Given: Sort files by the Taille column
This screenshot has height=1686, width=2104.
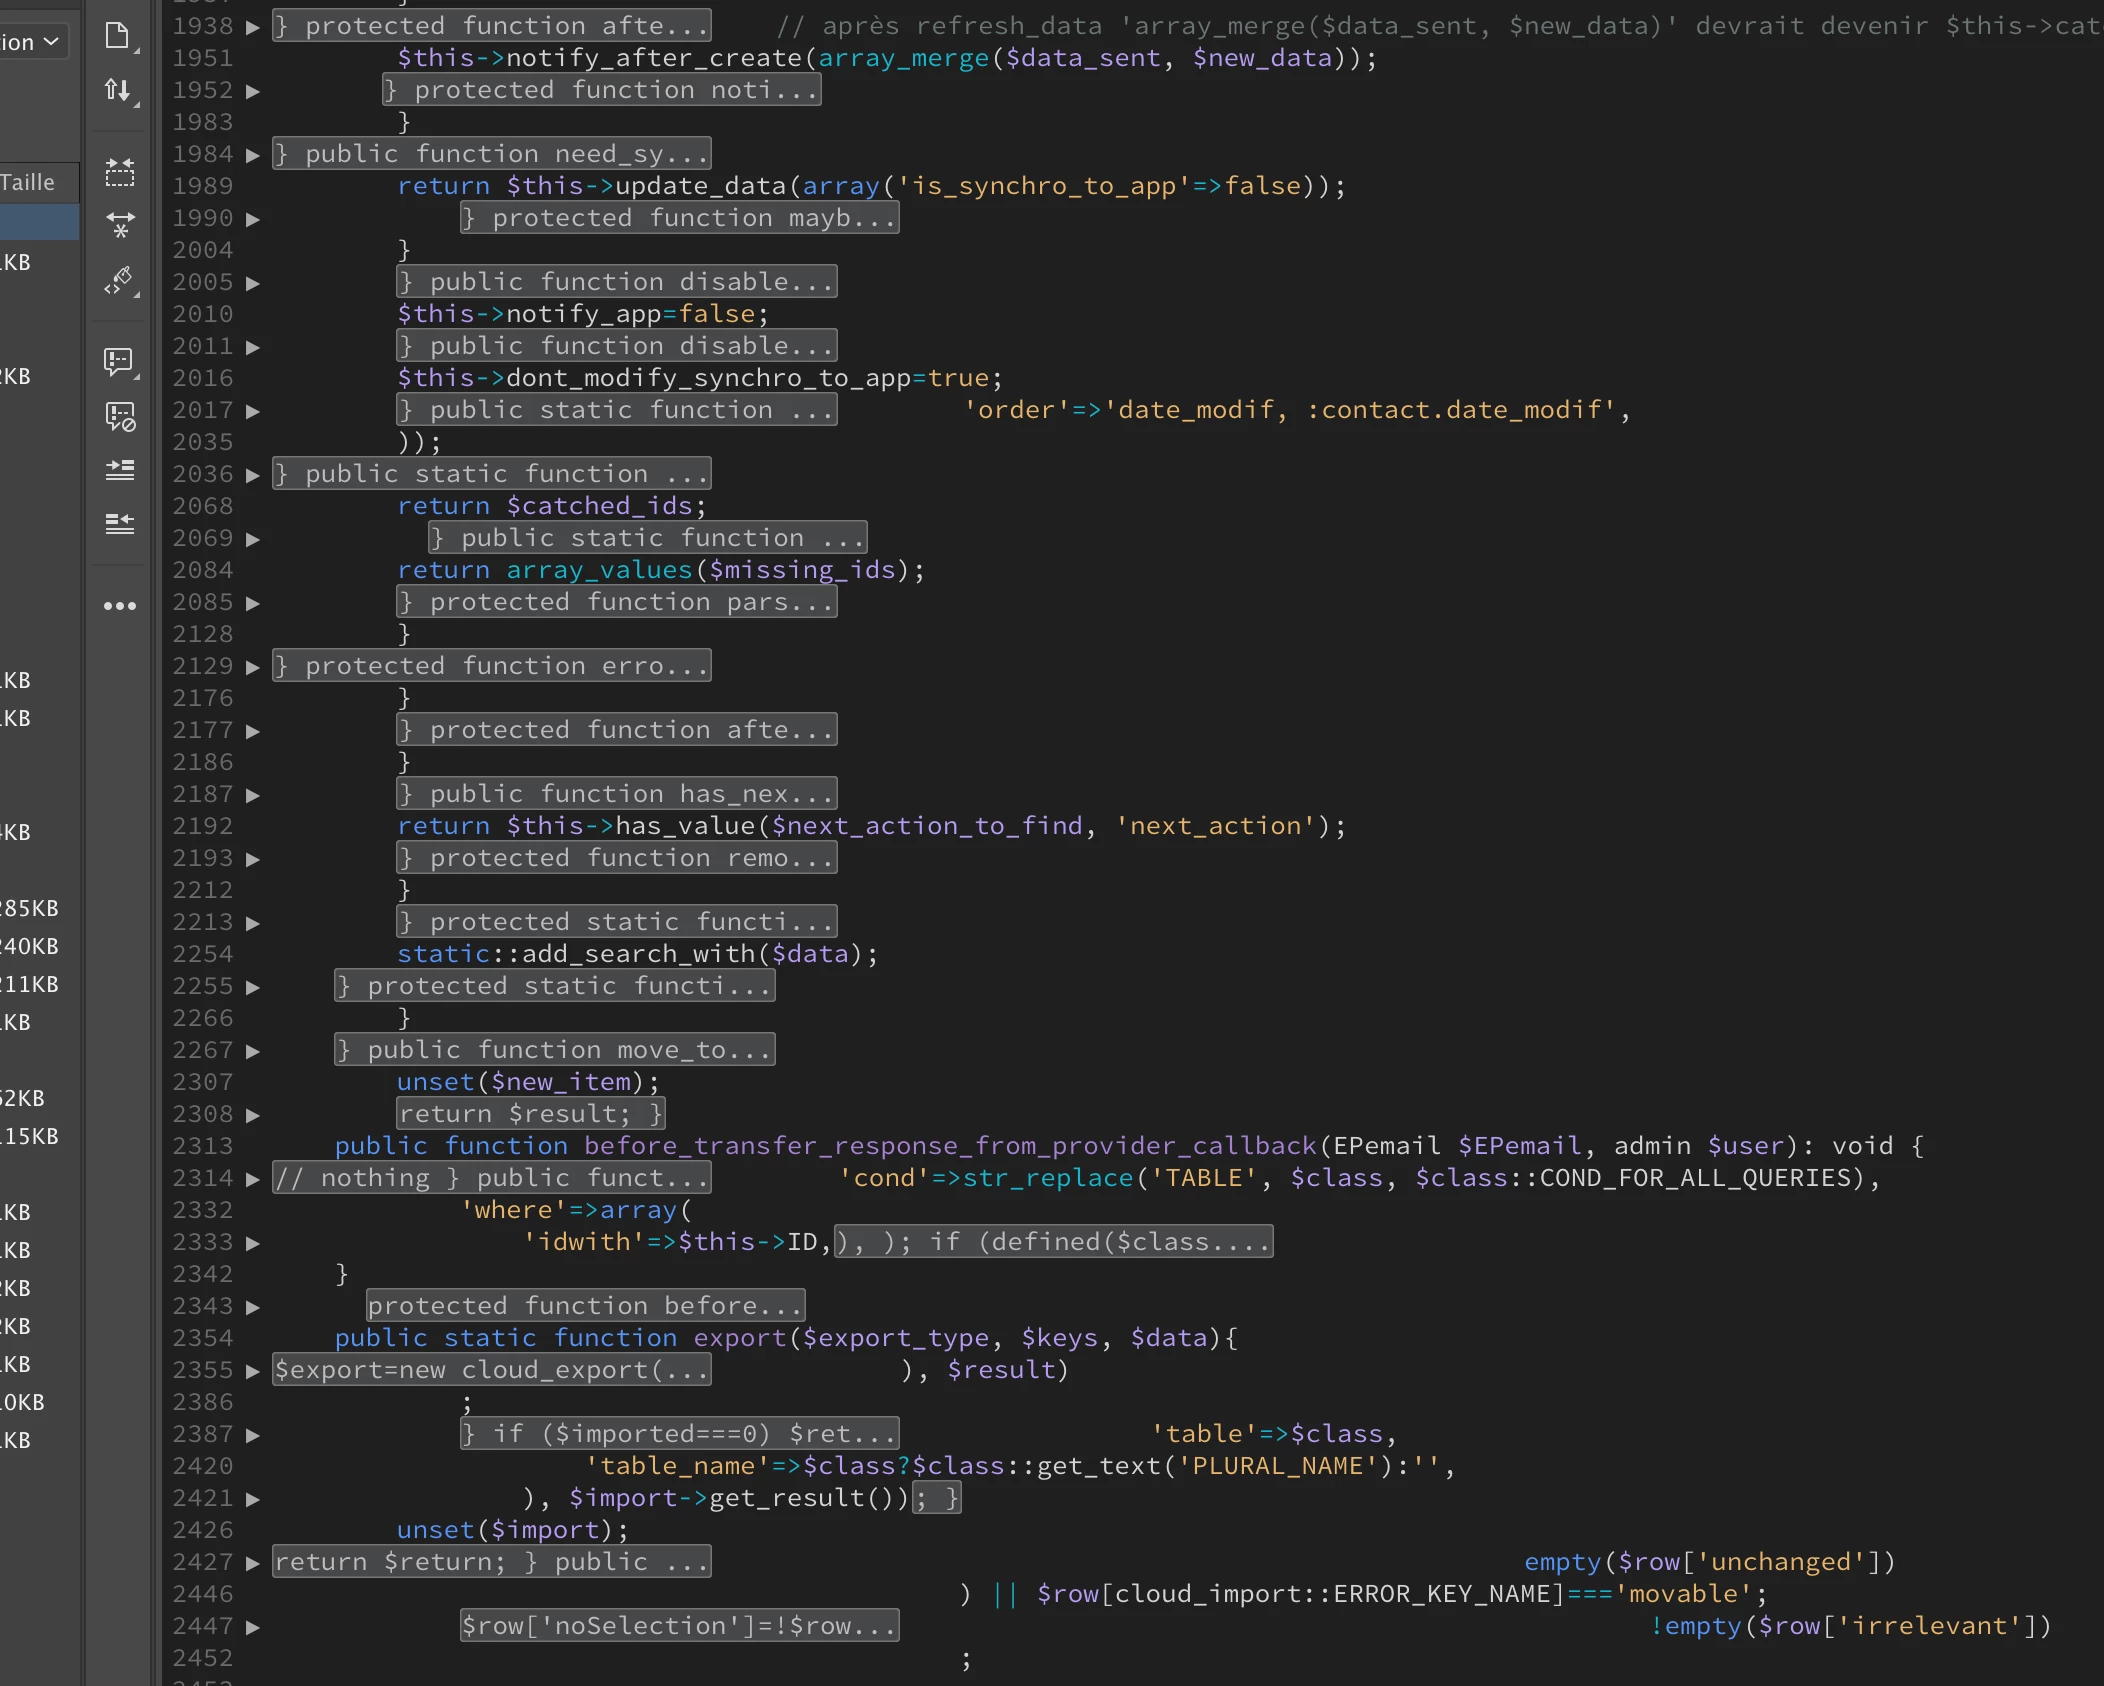Looking at the screenshot, I should pyautogui.click(x=30, y=182).
